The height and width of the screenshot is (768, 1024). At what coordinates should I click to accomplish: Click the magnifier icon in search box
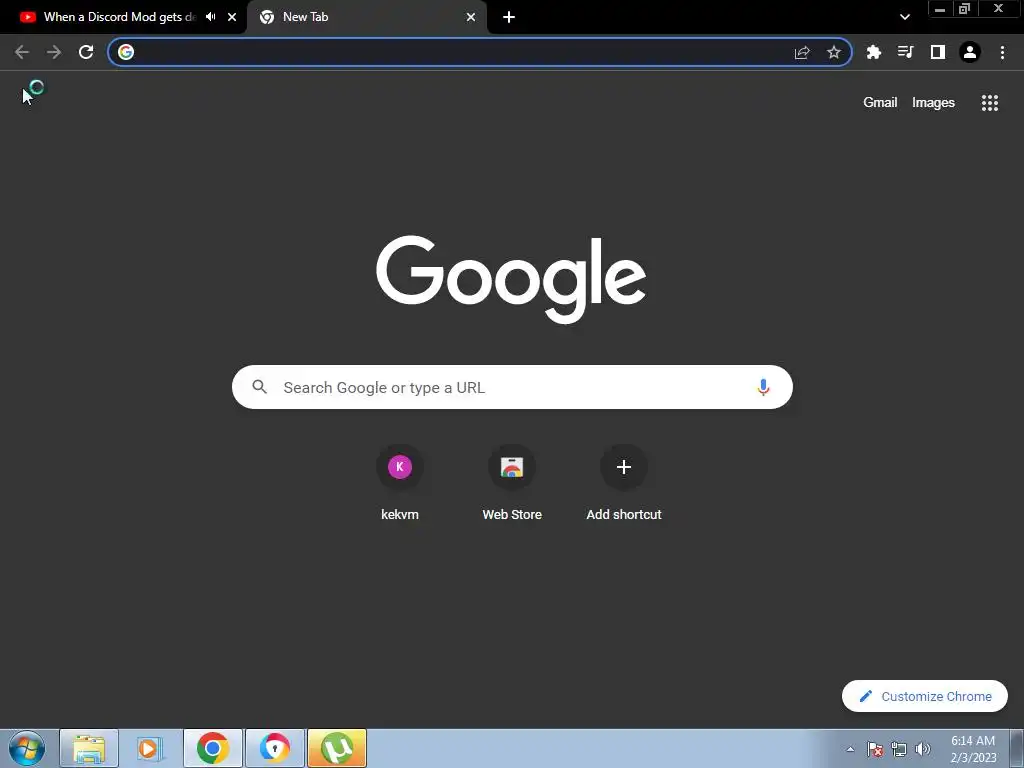pyautogui.click(x=259, y=387)
